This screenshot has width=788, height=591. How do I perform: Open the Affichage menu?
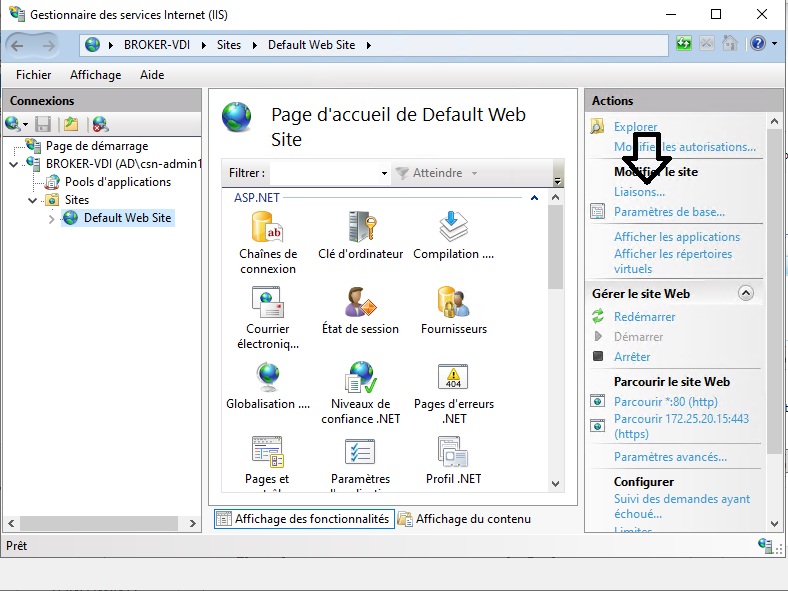coord(95,75)
